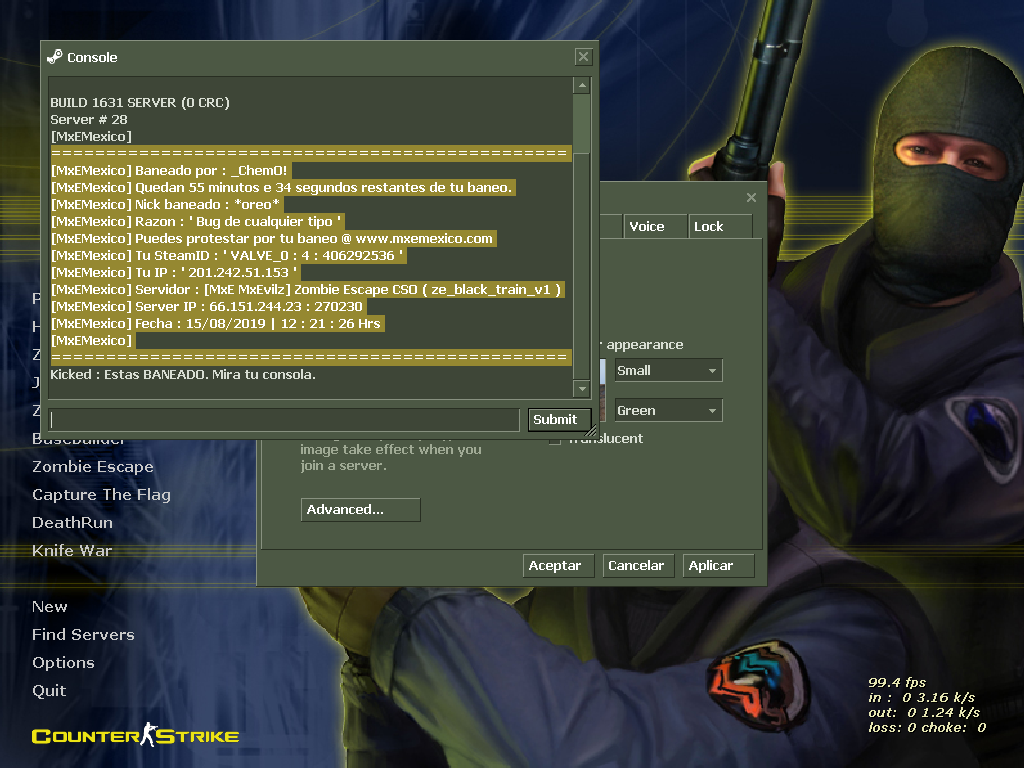
Task: Click the Aceptar button
Action: tap(558, 566)
